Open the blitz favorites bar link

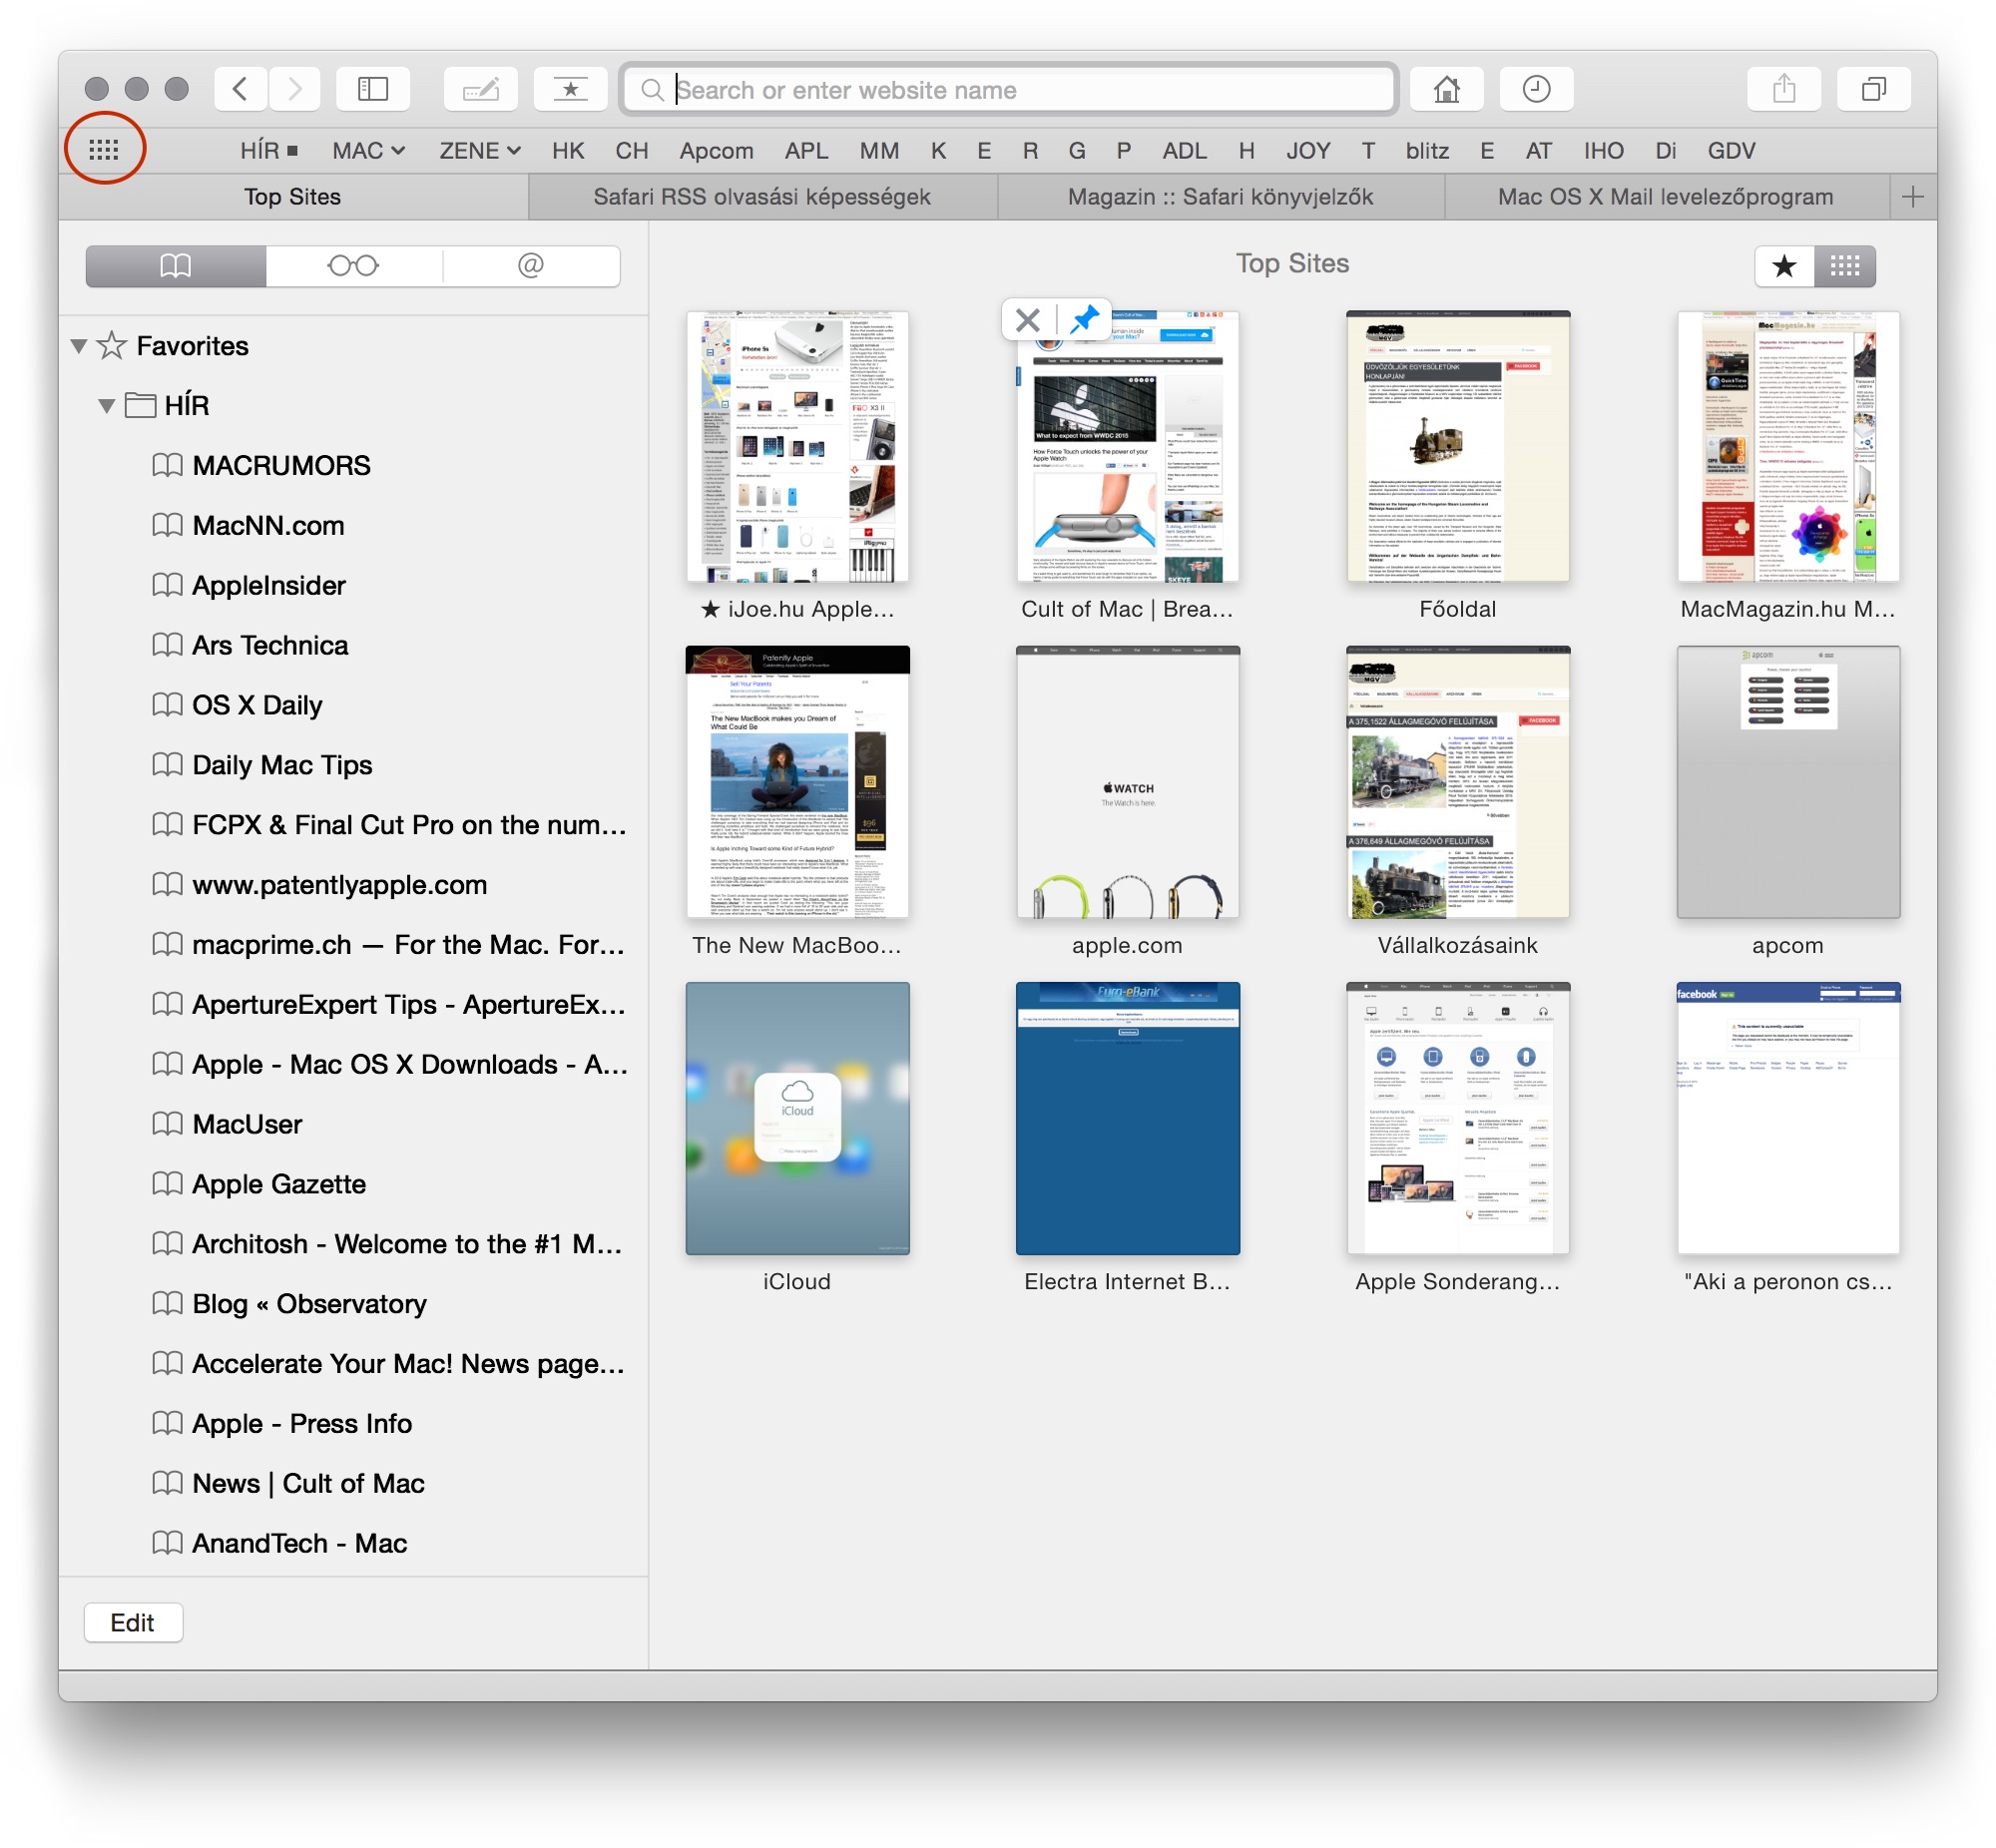(1427, 151)
